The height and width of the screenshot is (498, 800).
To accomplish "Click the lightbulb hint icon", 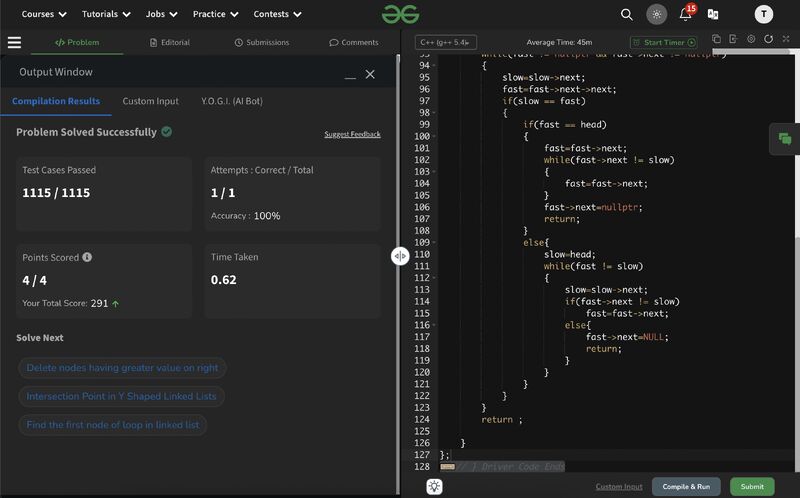I will click(x=435, y=486).
